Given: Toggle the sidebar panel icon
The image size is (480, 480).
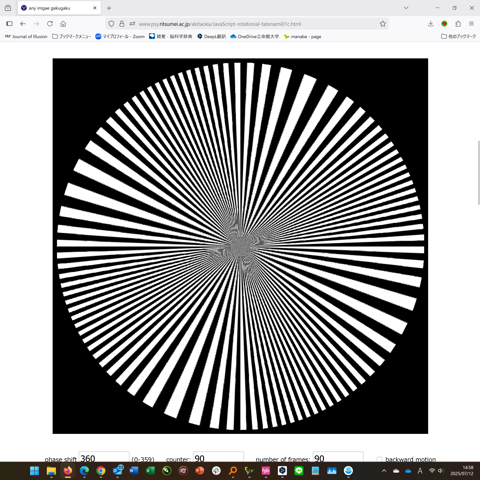Looking at the screenshot, I should 9,24.
